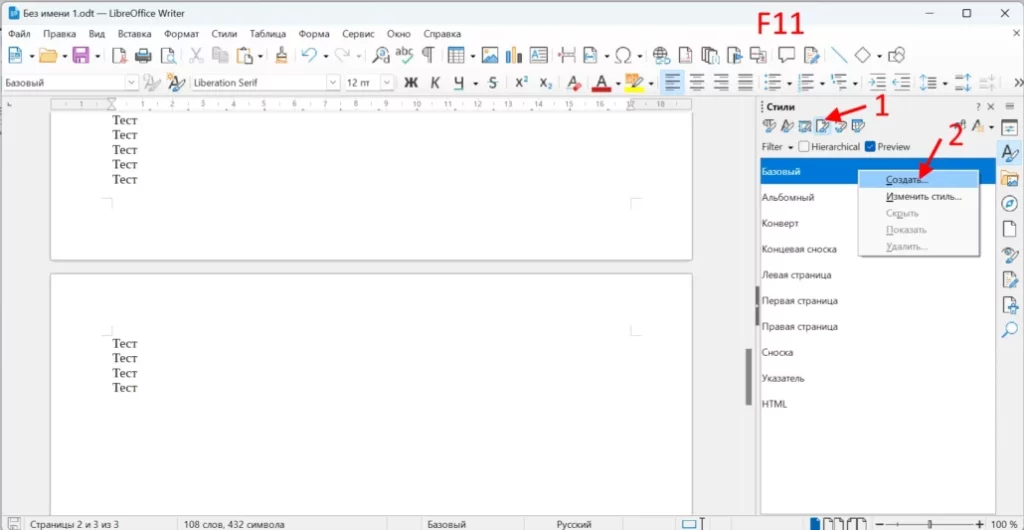Run the spelling check abc icon

click(x=405, y=55)
